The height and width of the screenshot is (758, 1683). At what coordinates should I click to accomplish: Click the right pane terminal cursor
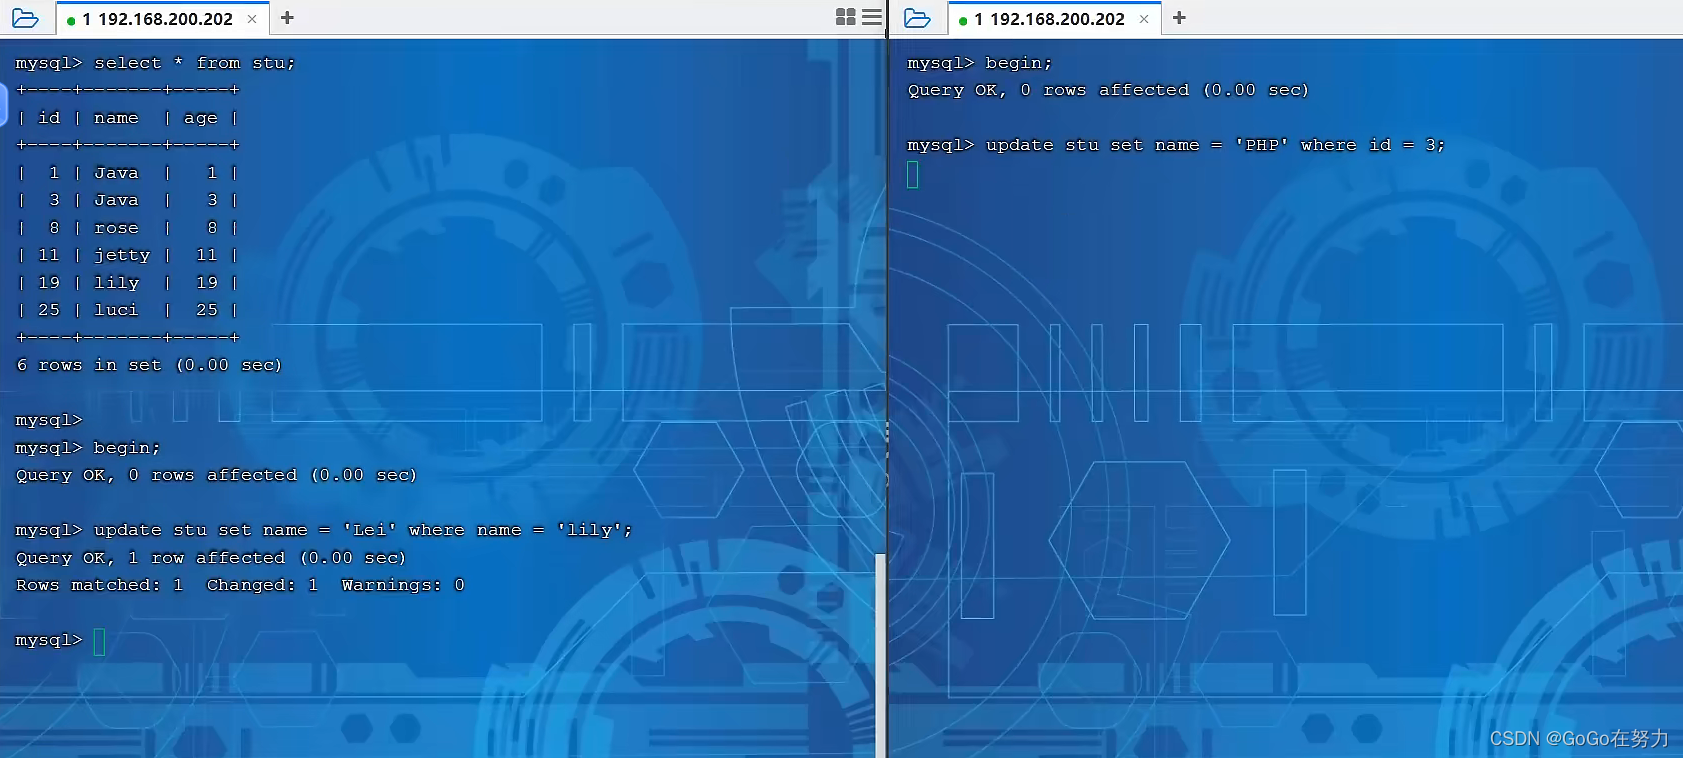[912, 175]
